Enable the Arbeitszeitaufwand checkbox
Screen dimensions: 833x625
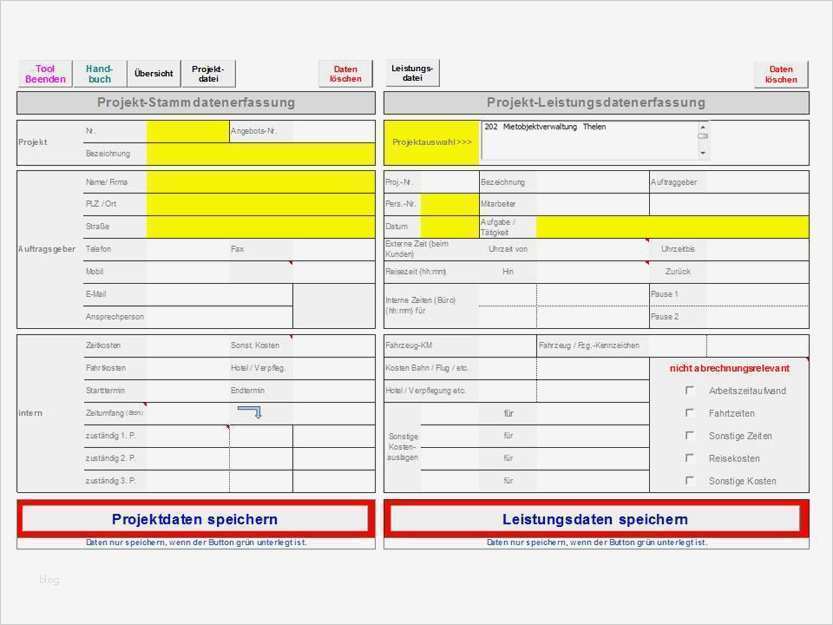tap(688, 391)
